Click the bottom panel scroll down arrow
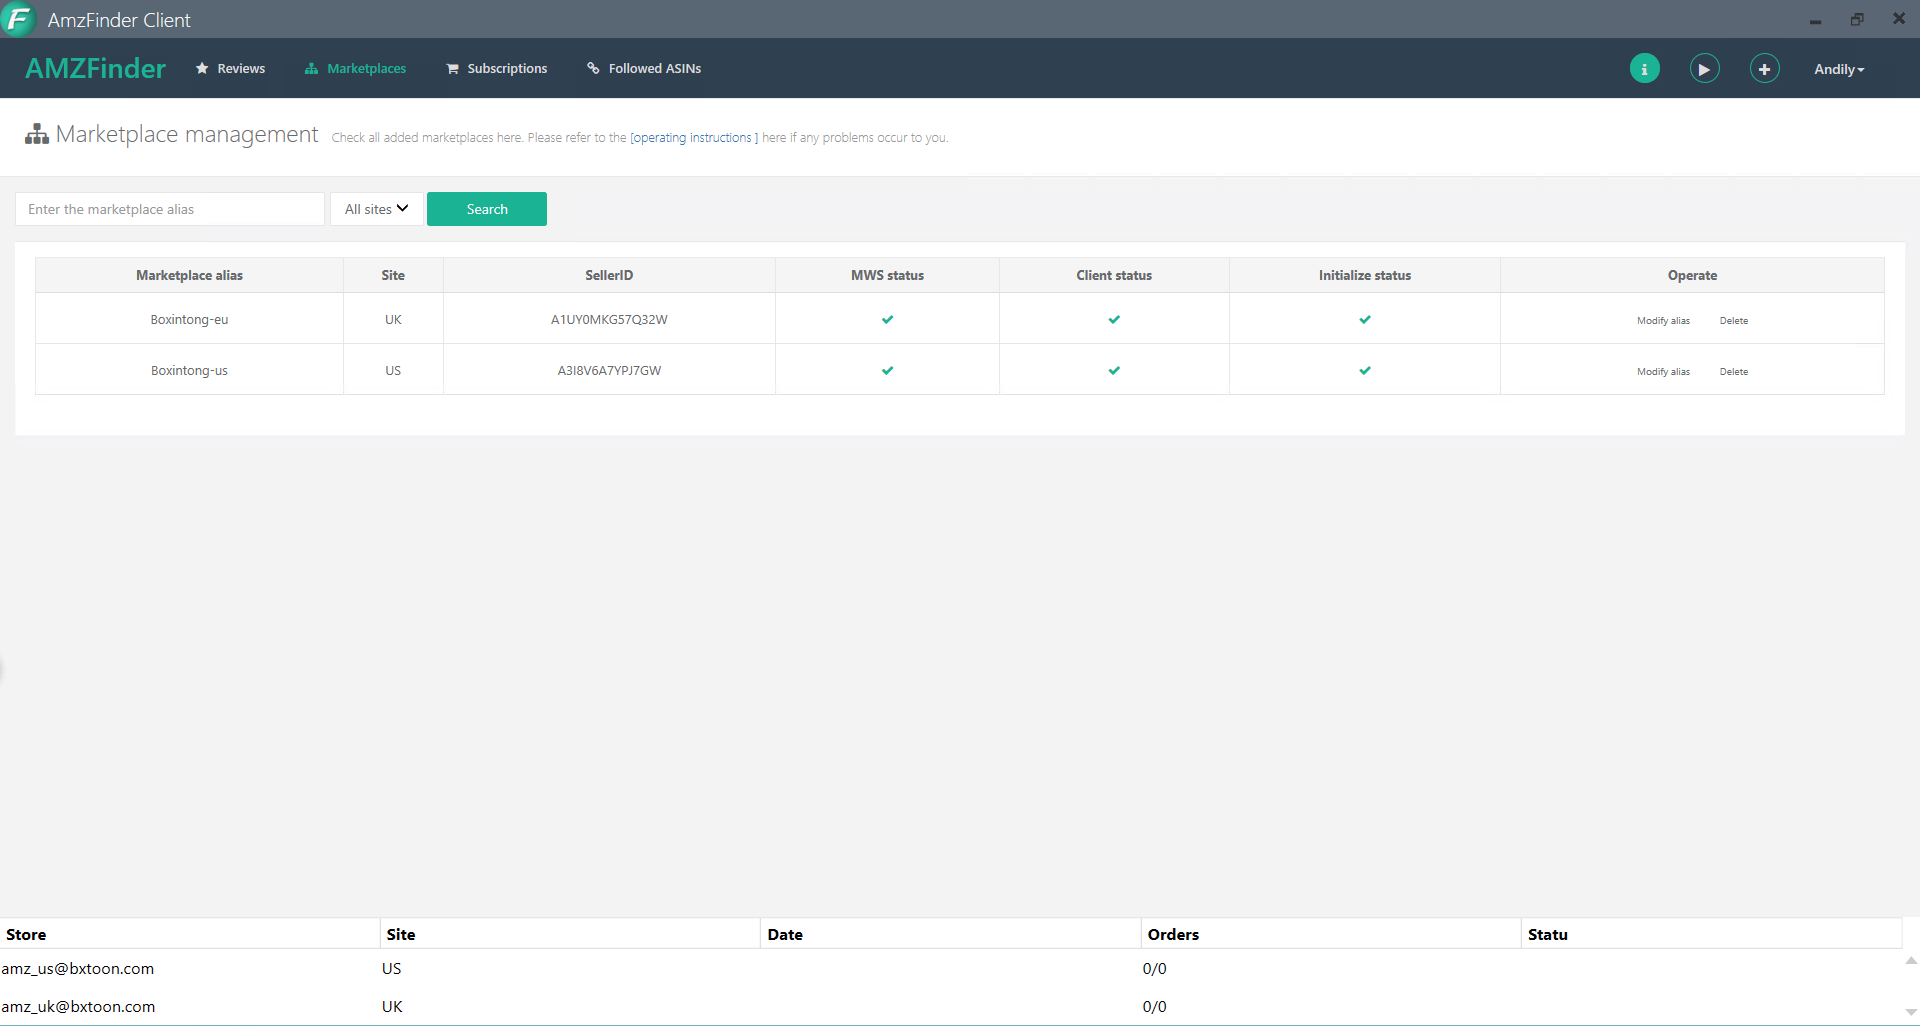This screenshot has width=1920, height=1031. [1911, 1012]
